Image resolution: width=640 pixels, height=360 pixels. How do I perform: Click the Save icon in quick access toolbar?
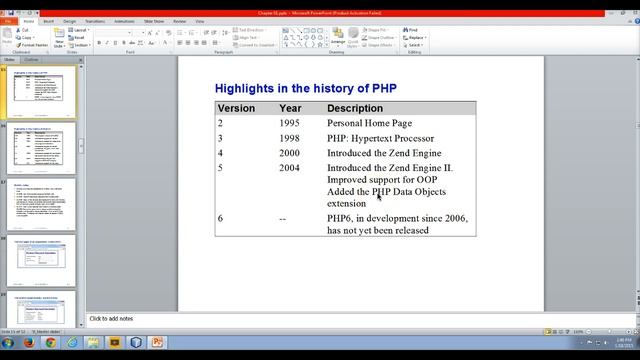coord(11,13)
